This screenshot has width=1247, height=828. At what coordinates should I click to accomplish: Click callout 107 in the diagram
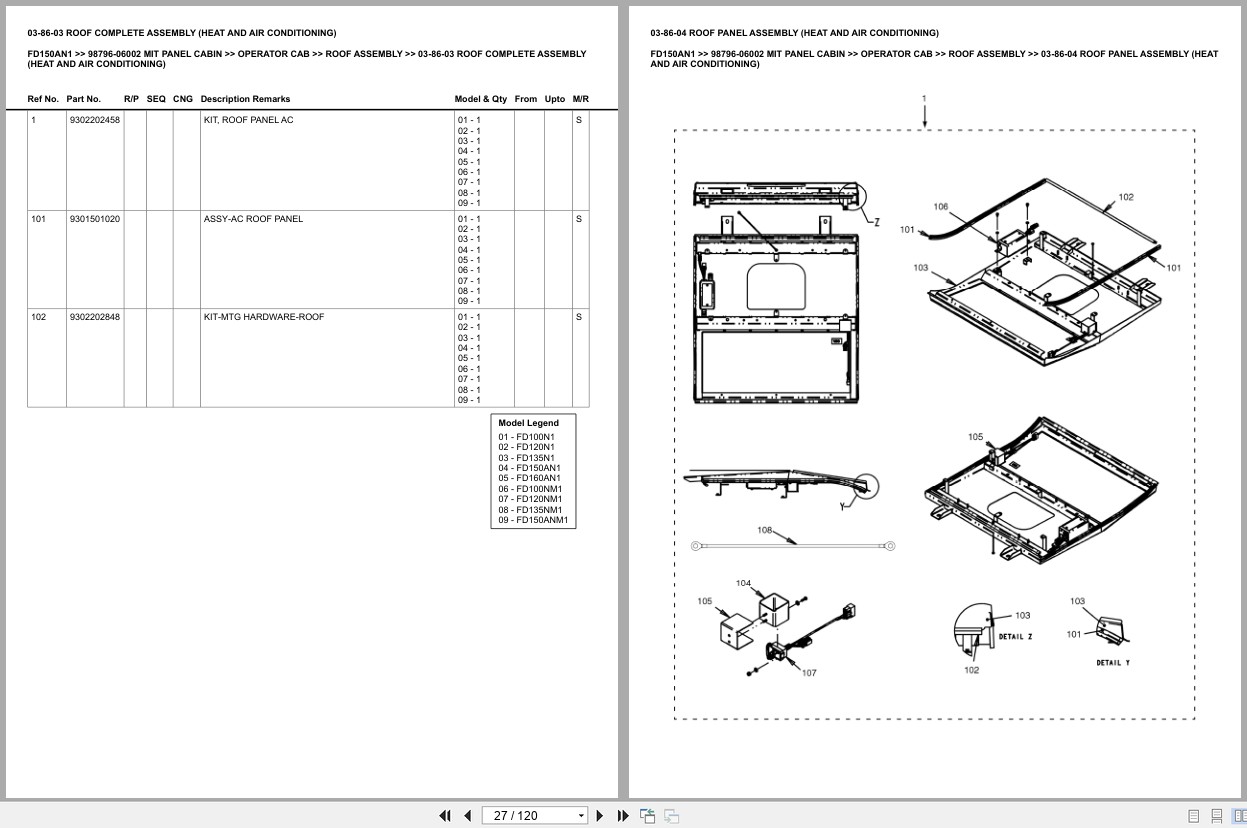pos(809,673)
